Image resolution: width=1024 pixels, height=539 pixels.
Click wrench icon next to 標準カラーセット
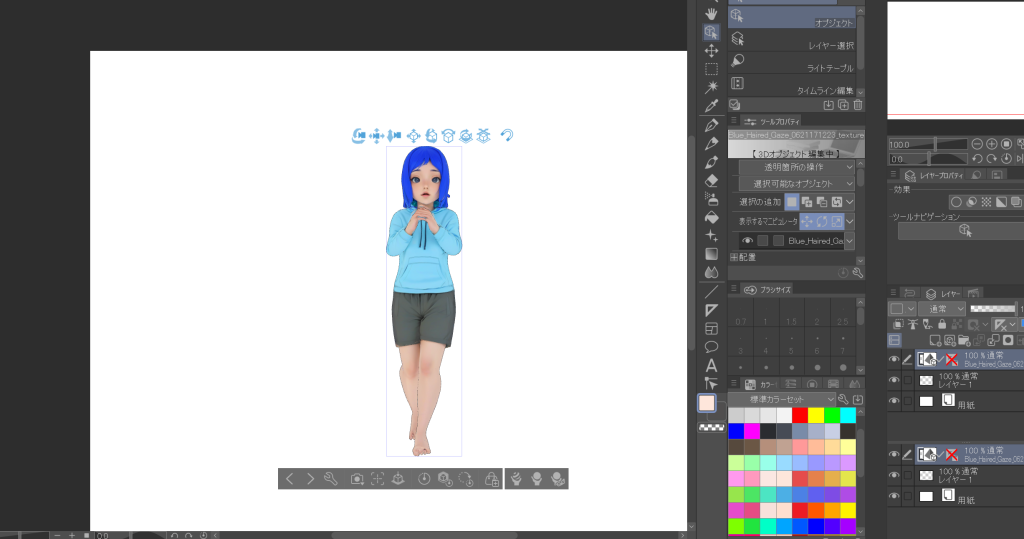tap(843, 399)
